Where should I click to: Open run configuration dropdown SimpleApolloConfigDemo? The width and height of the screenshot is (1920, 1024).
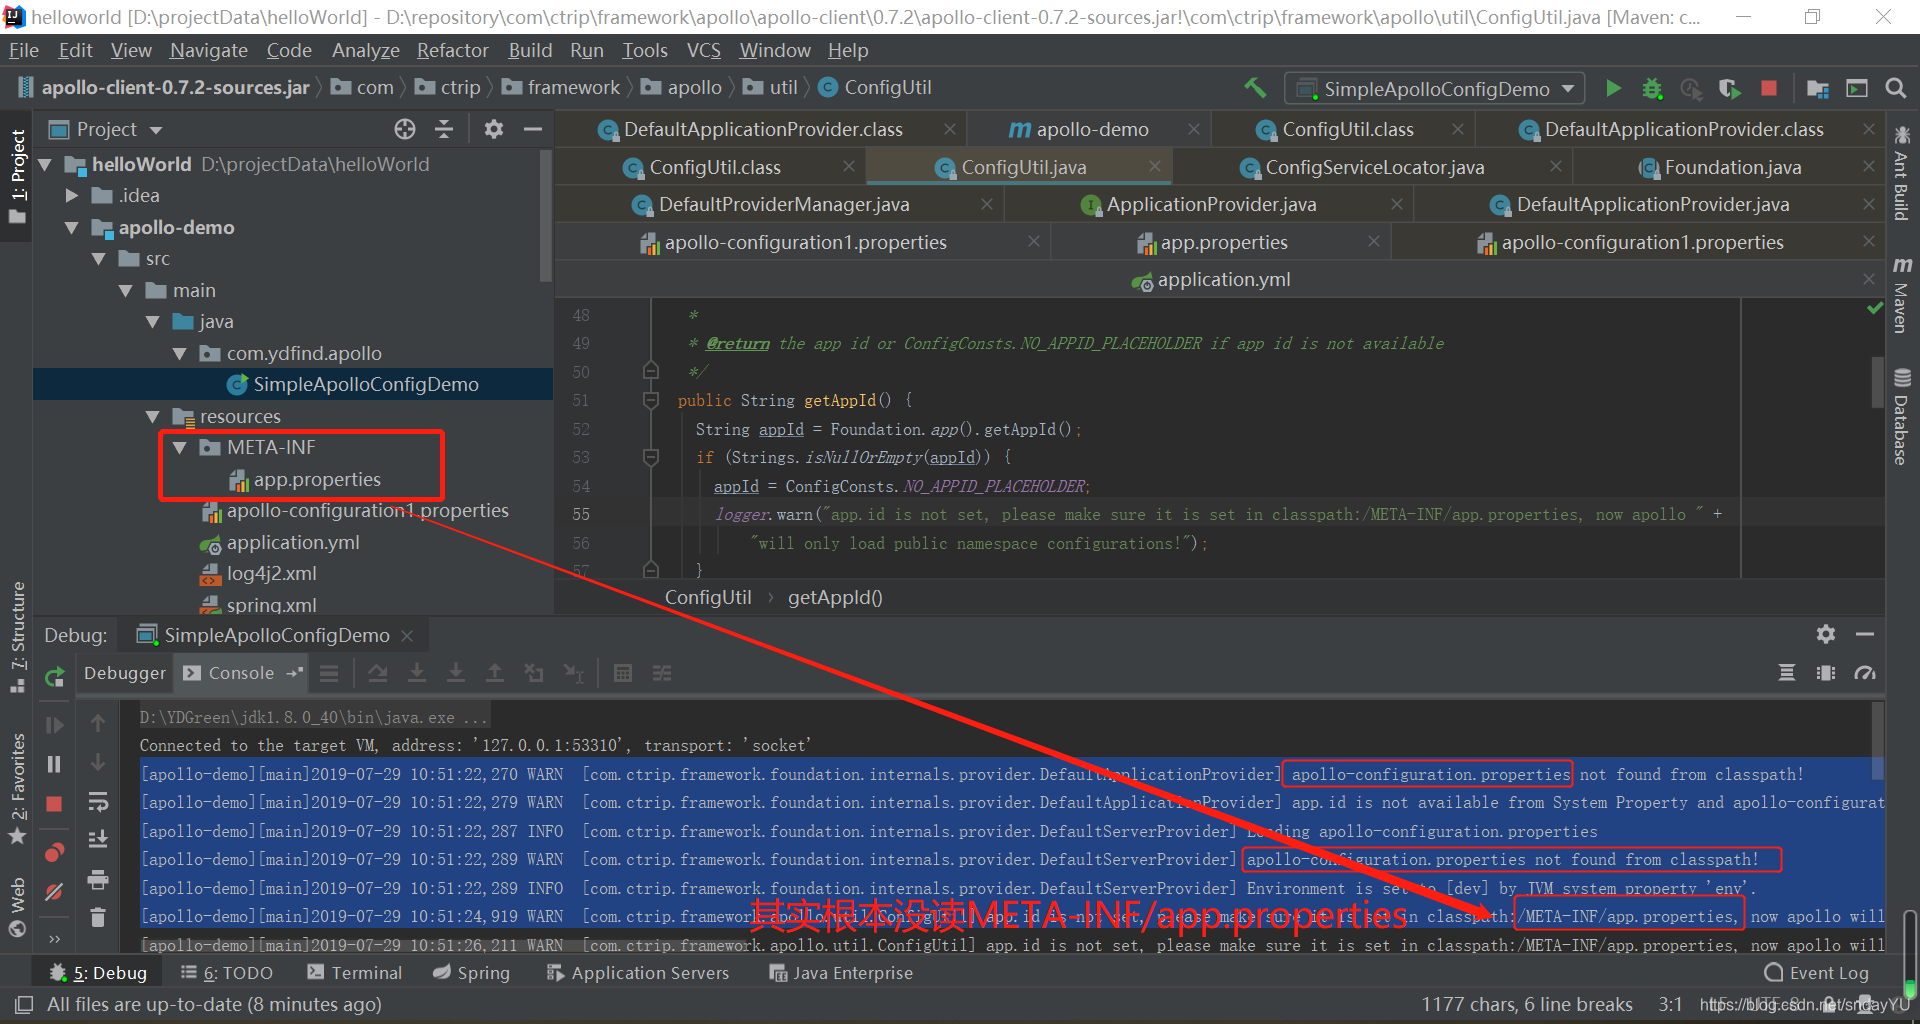[x=1436, y=89]
